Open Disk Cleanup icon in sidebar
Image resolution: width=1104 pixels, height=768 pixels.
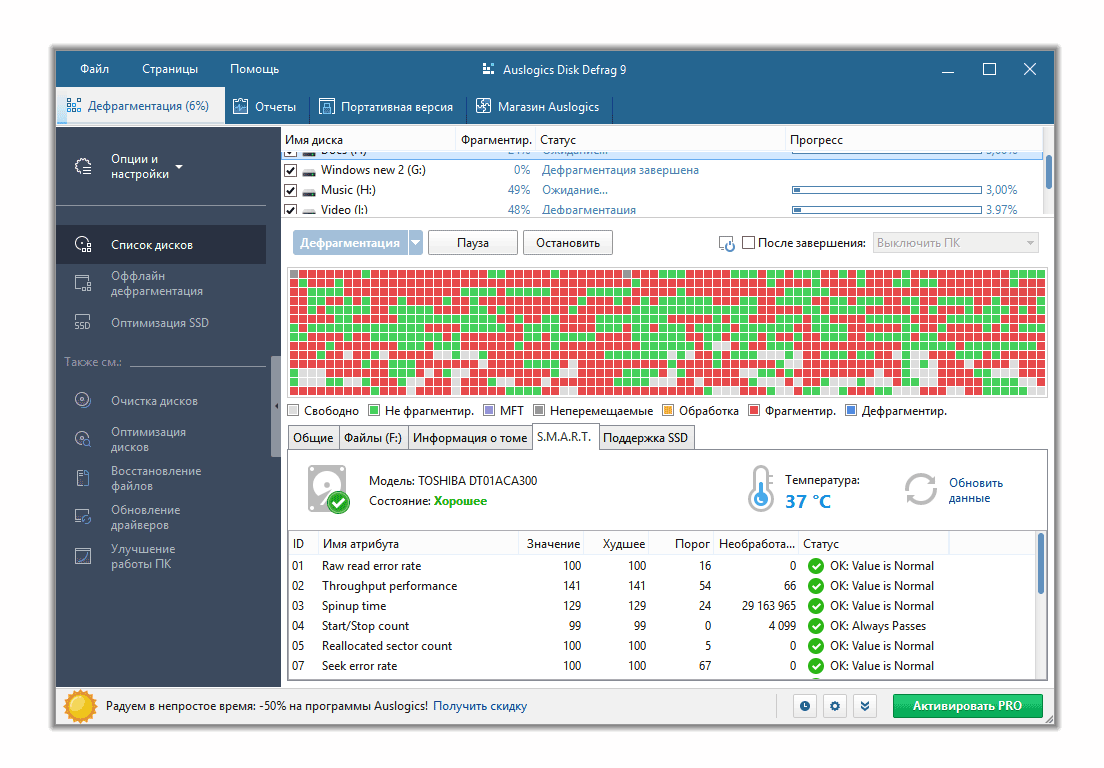(84, 401)
